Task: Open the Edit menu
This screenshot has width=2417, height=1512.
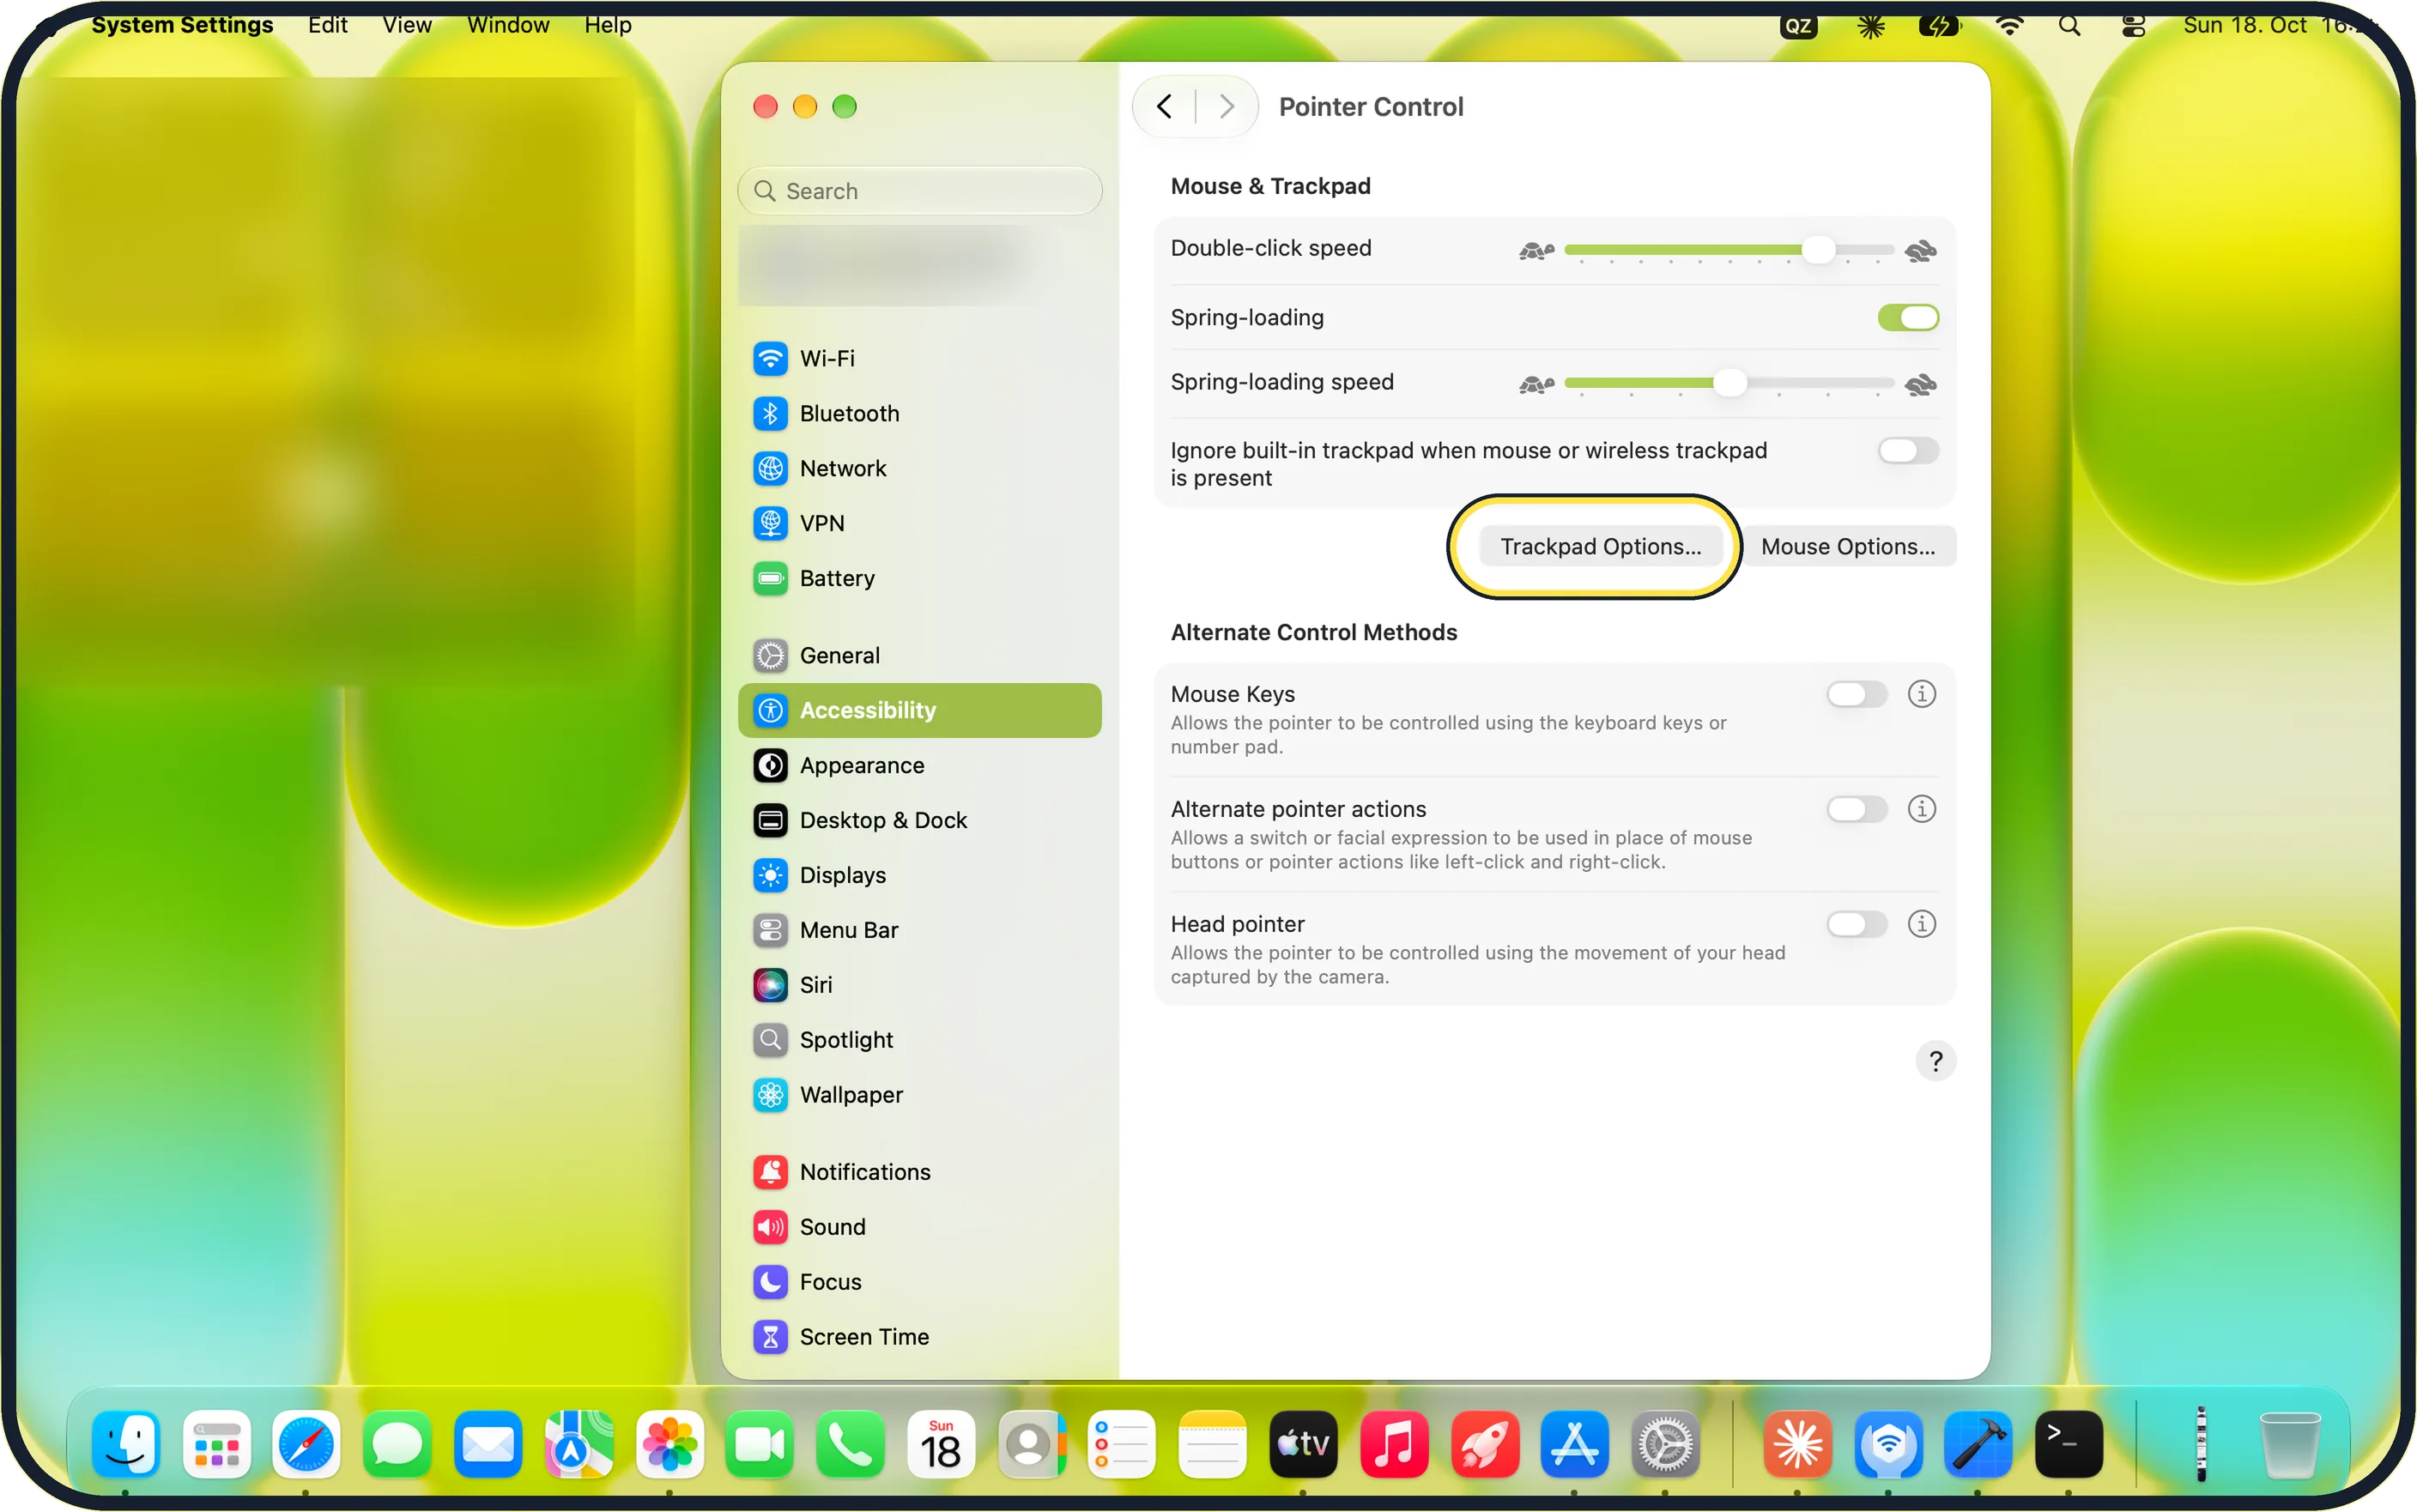Action: pos(328,24)
